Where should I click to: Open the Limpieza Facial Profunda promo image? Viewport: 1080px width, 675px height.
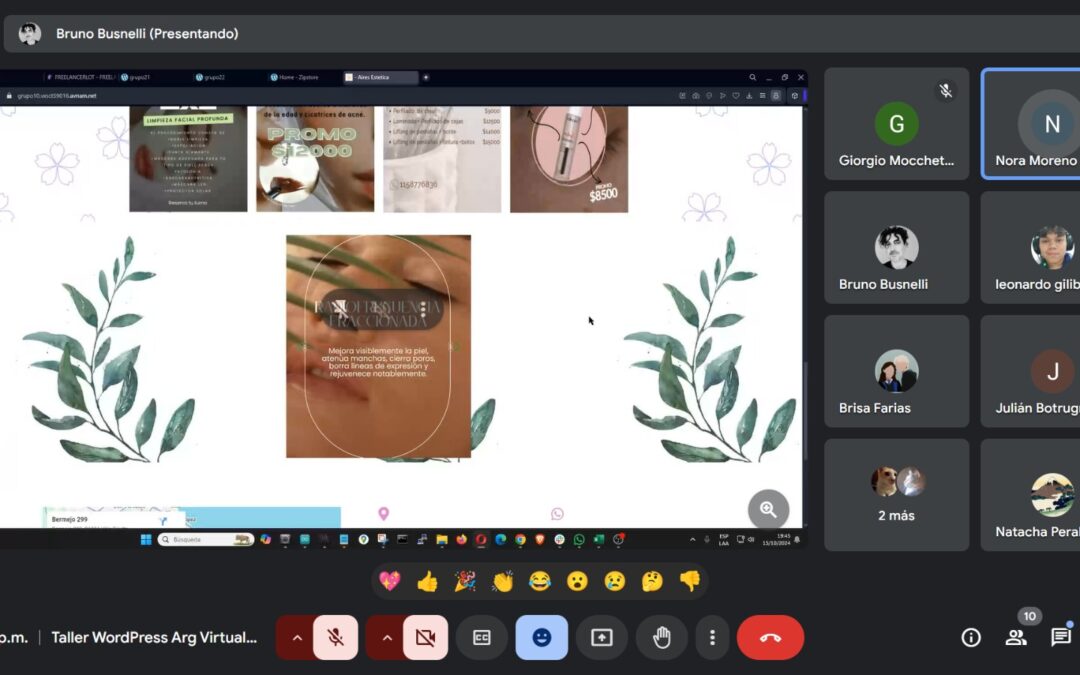[188, 158]
